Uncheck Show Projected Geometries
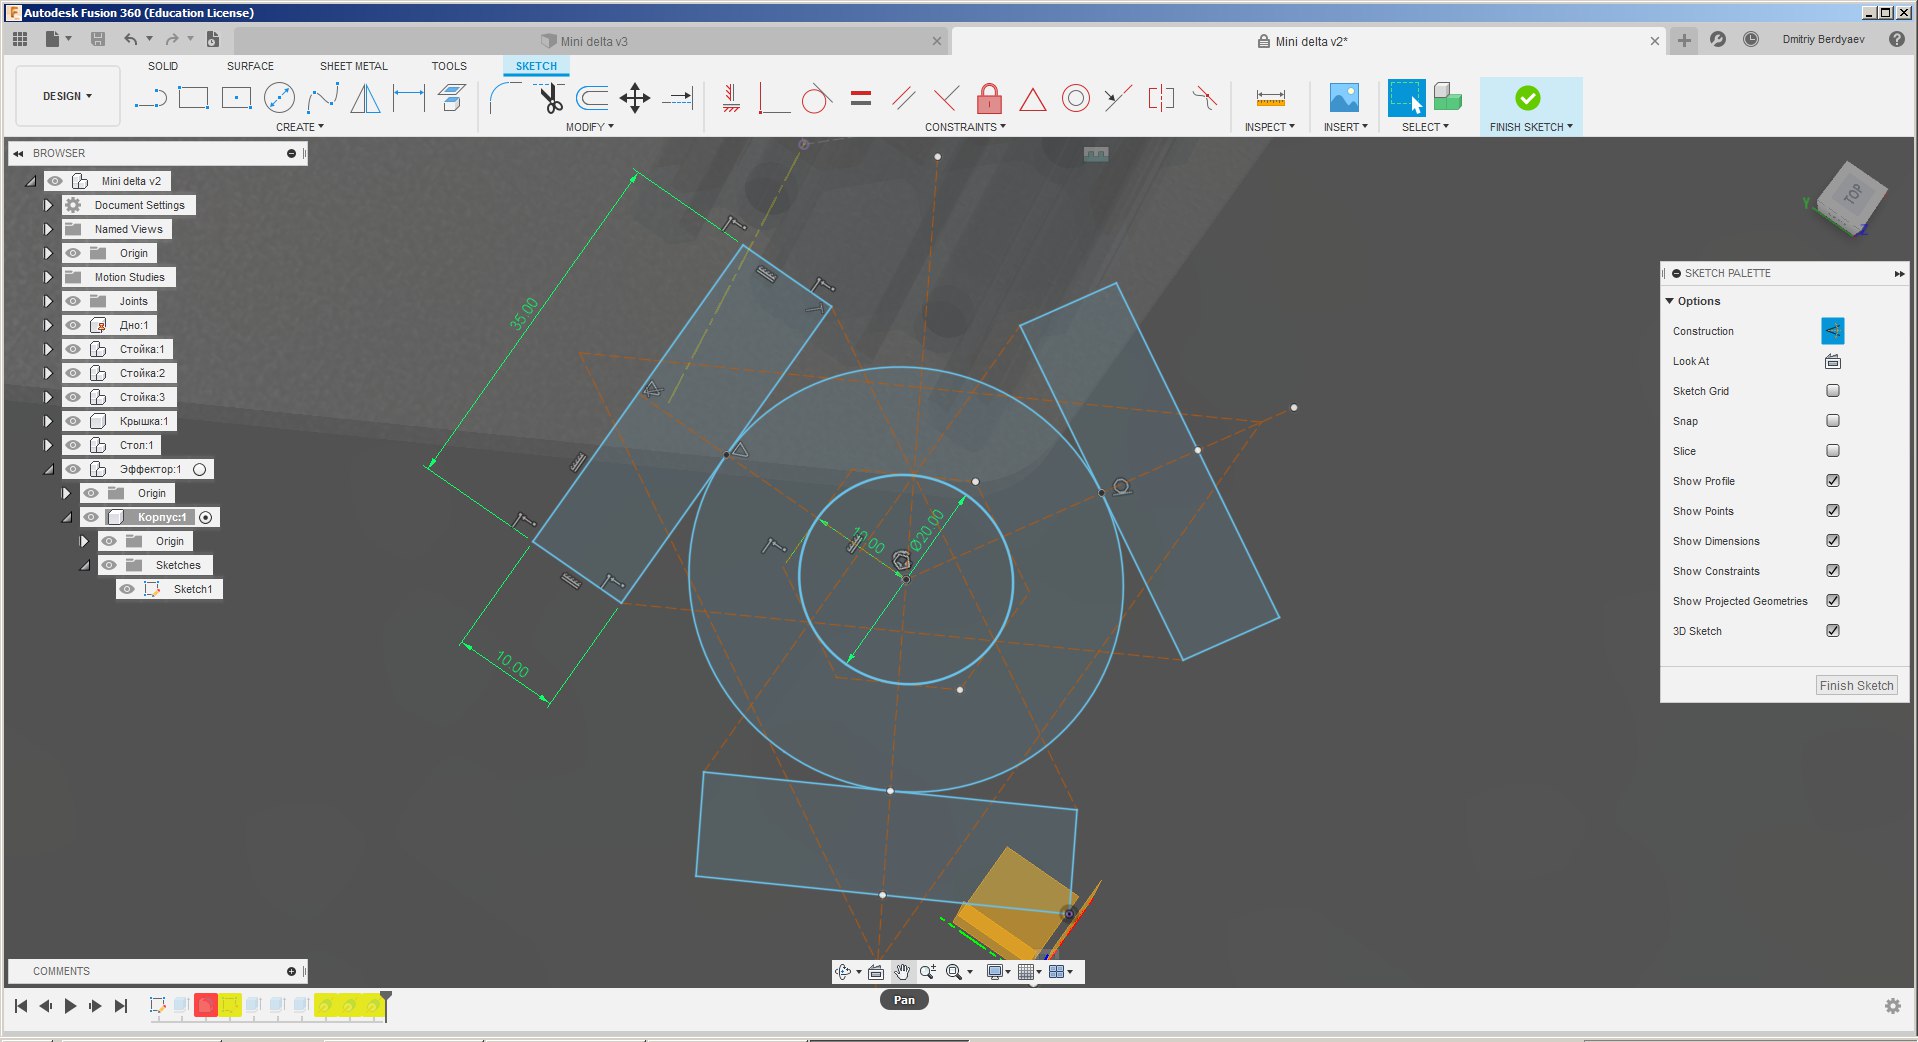The height and width of the screenshot is (1042, 1918). [x=1832, y=601]
